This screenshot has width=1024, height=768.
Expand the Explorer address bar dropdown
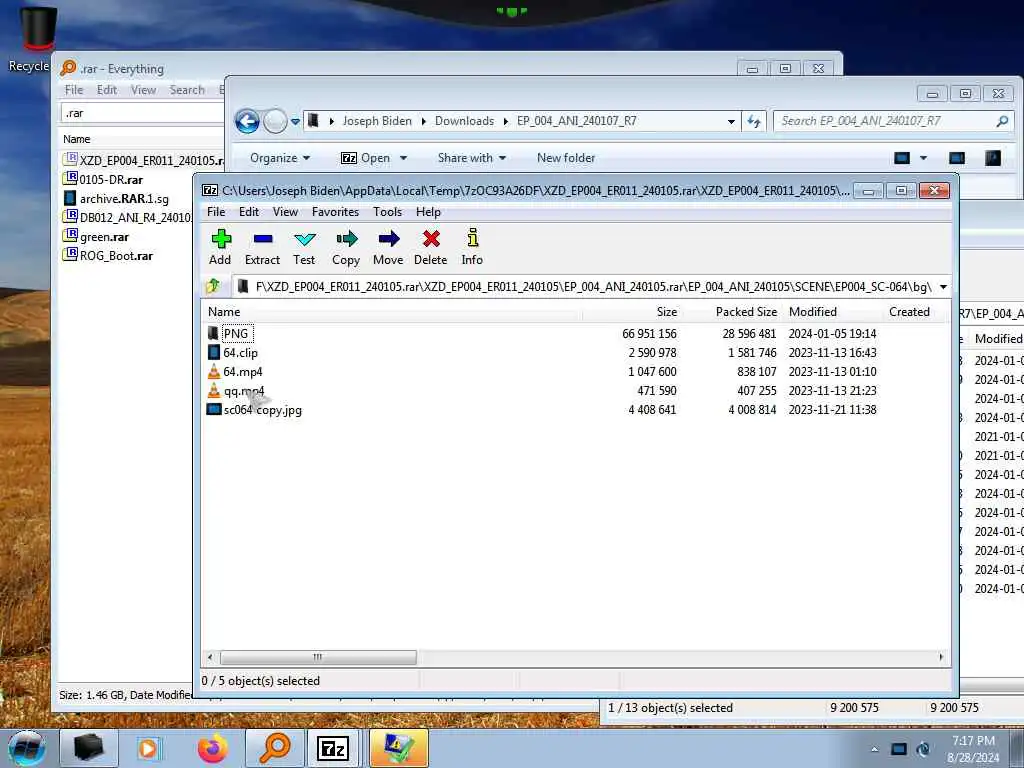(x=731, y=121)
